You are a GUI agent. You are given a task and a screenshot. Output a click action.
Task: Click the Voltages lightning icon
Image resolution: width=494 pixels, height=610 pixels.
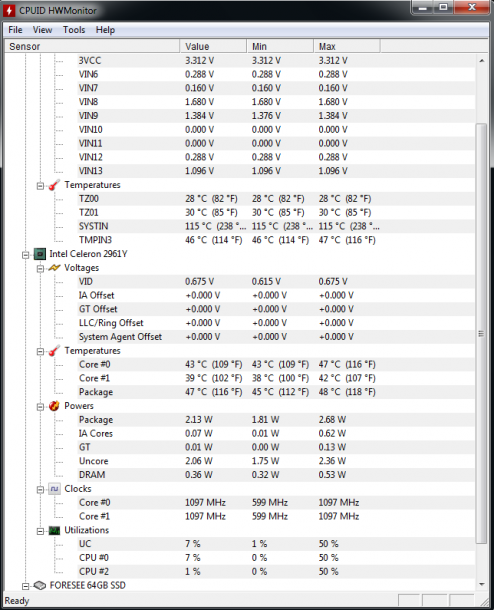click(x=54, y=268)
